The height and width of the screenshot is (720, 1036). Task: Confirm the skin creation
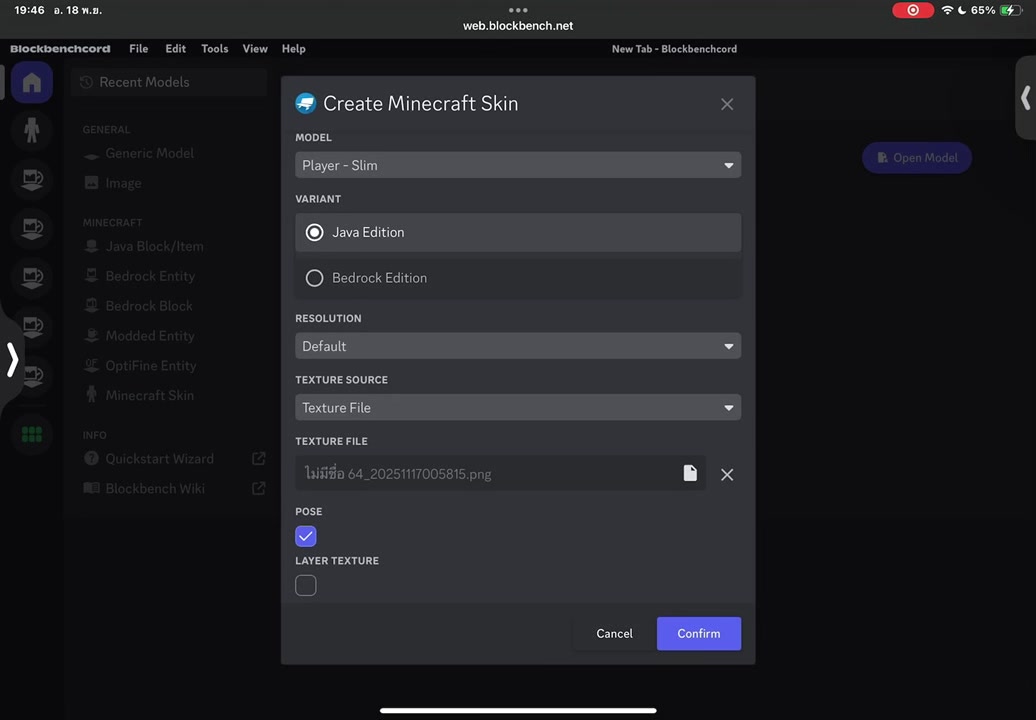point(698,633)
